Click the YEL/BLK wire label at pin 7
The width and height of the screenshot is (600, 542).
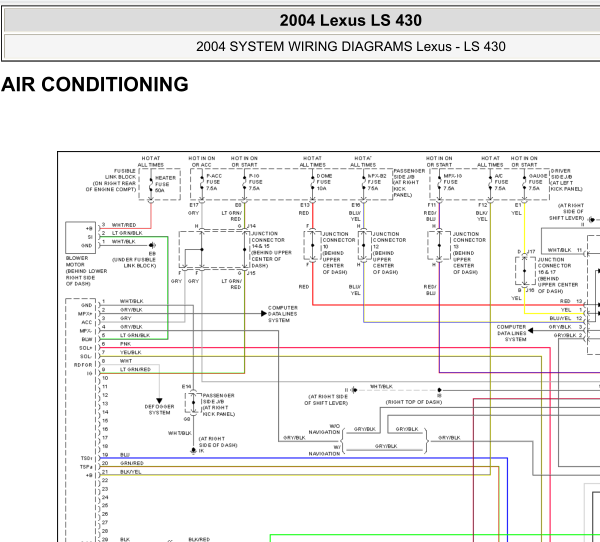(x=130, y=352)
